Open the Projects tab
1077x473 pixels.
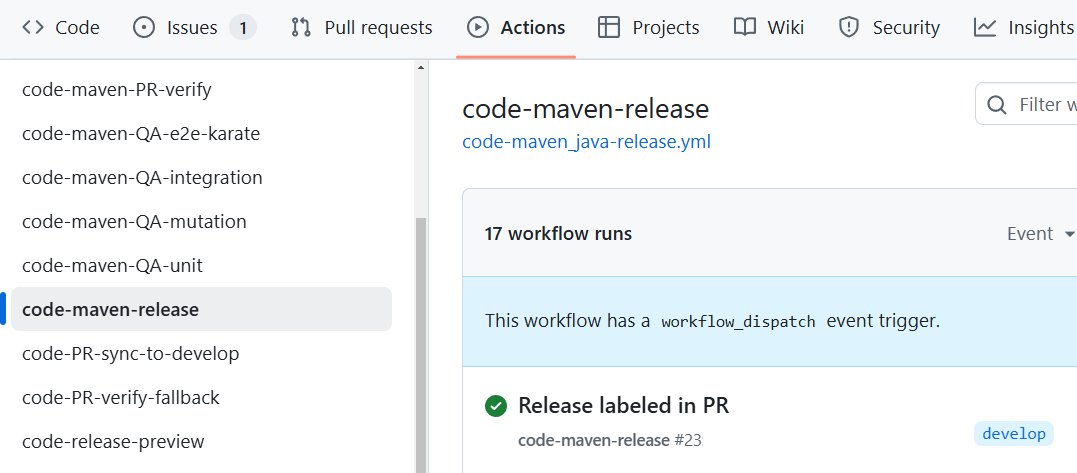tap(648, 27)
